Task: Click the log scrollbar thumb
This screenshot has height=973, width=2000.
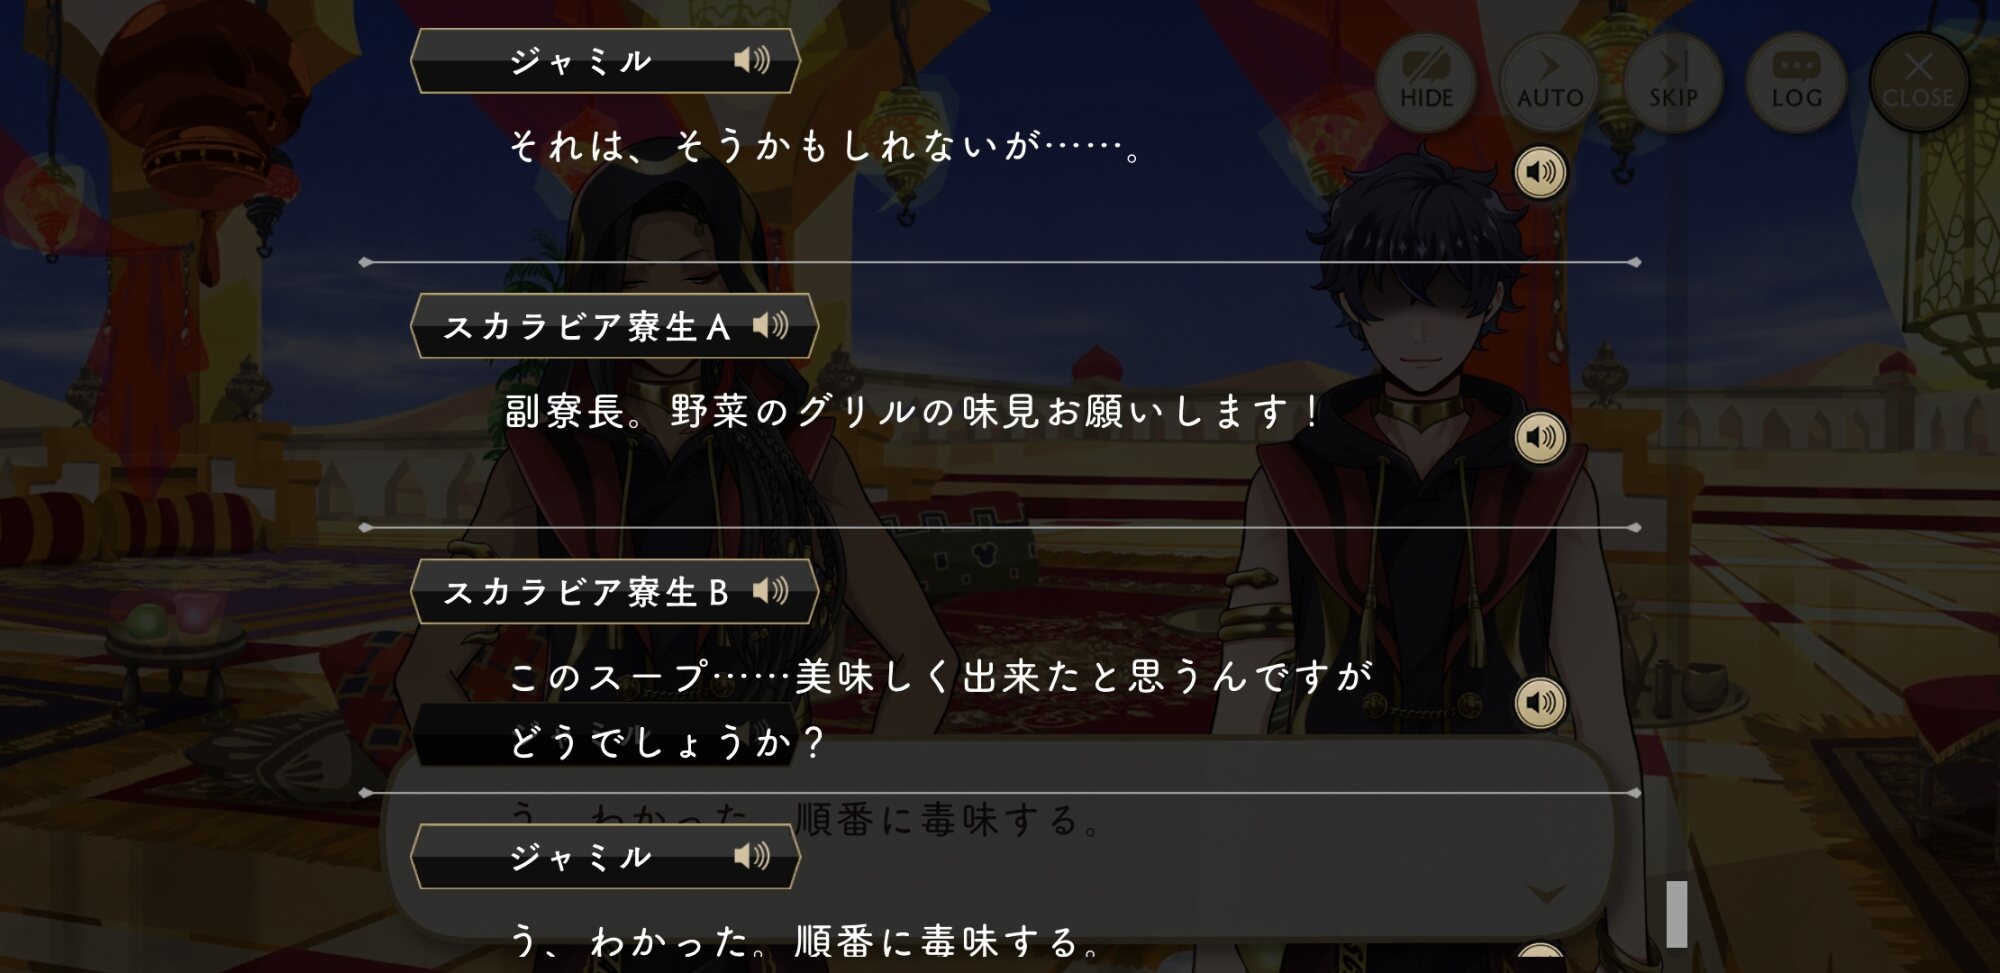Action: [1677, 914]
